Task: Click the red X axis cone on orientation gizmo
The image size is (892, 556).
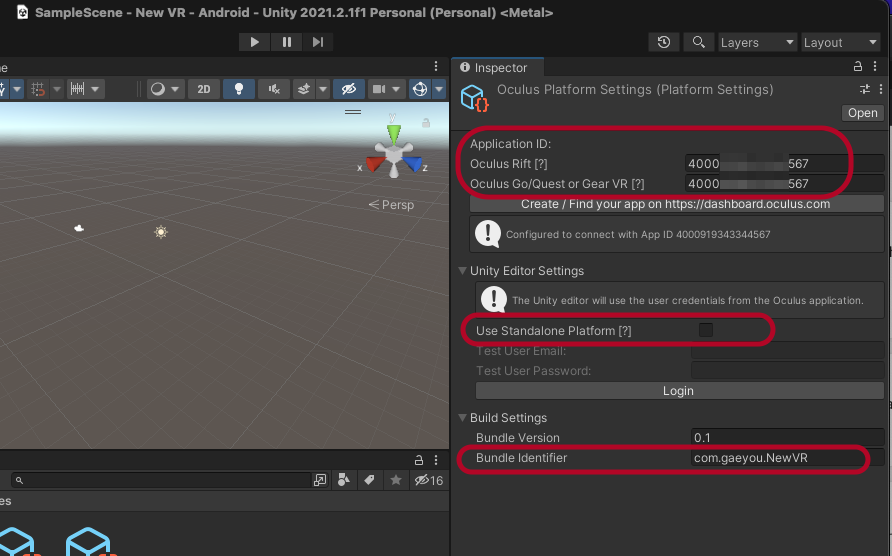Action: pos(375,164)
